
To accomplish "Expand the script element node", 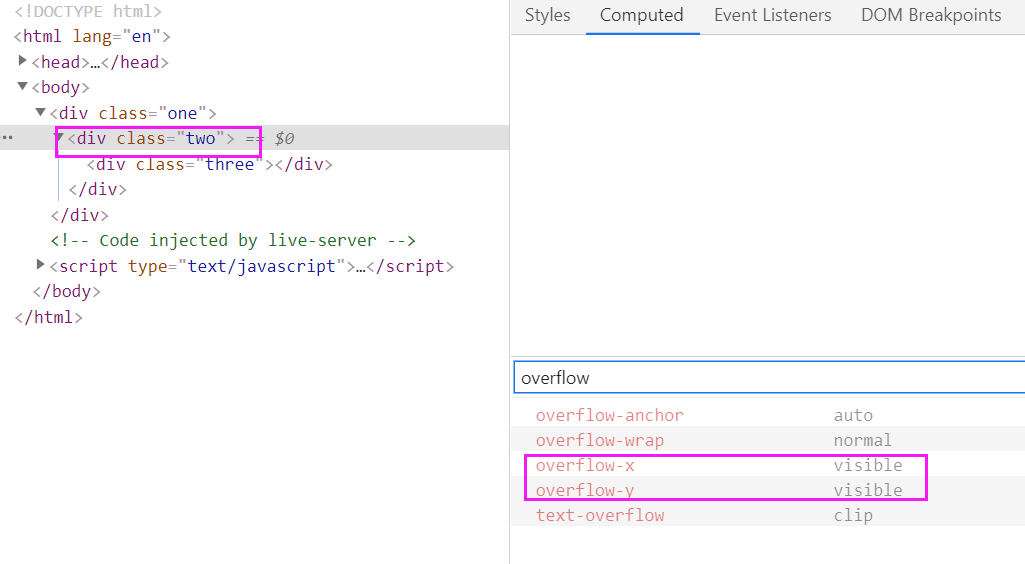I will (x=40, y=265).
